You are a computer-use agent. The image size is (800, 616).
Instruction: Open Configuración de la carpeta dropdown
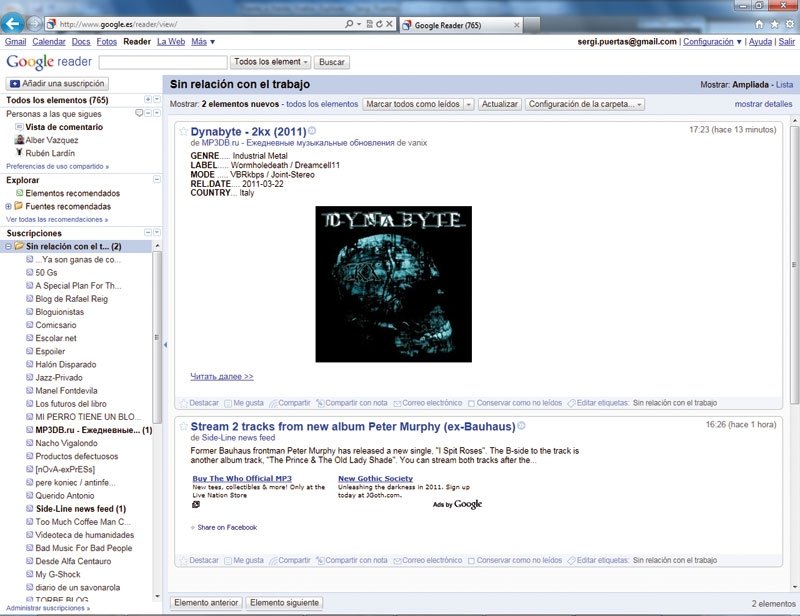tap(585, 104)
